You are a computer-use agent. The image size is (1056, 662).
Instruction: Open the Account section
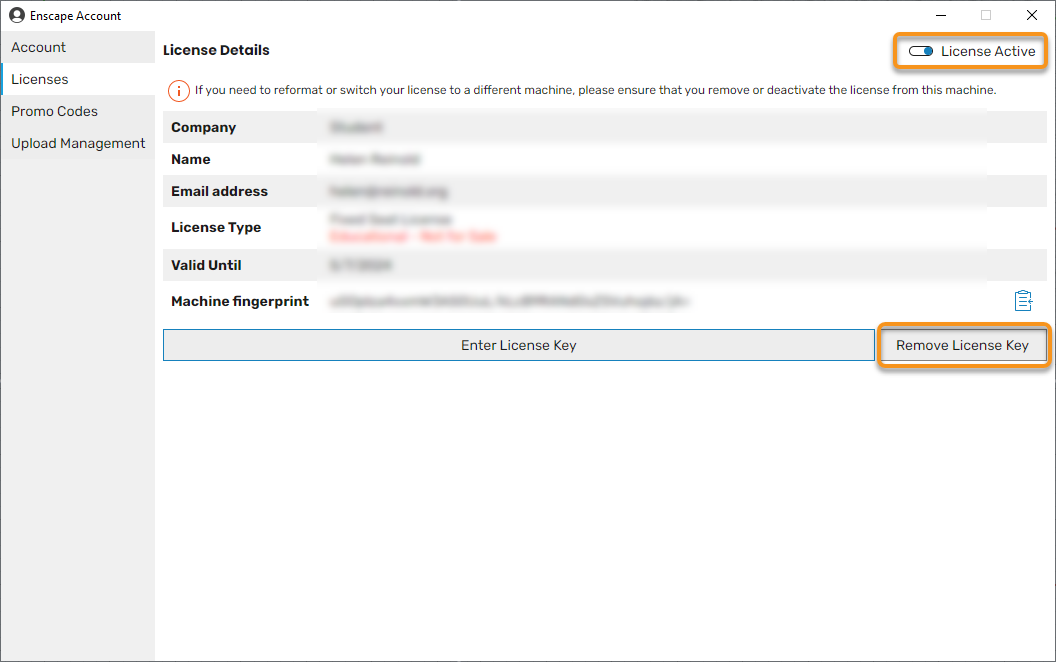click(x=39, y=47)
